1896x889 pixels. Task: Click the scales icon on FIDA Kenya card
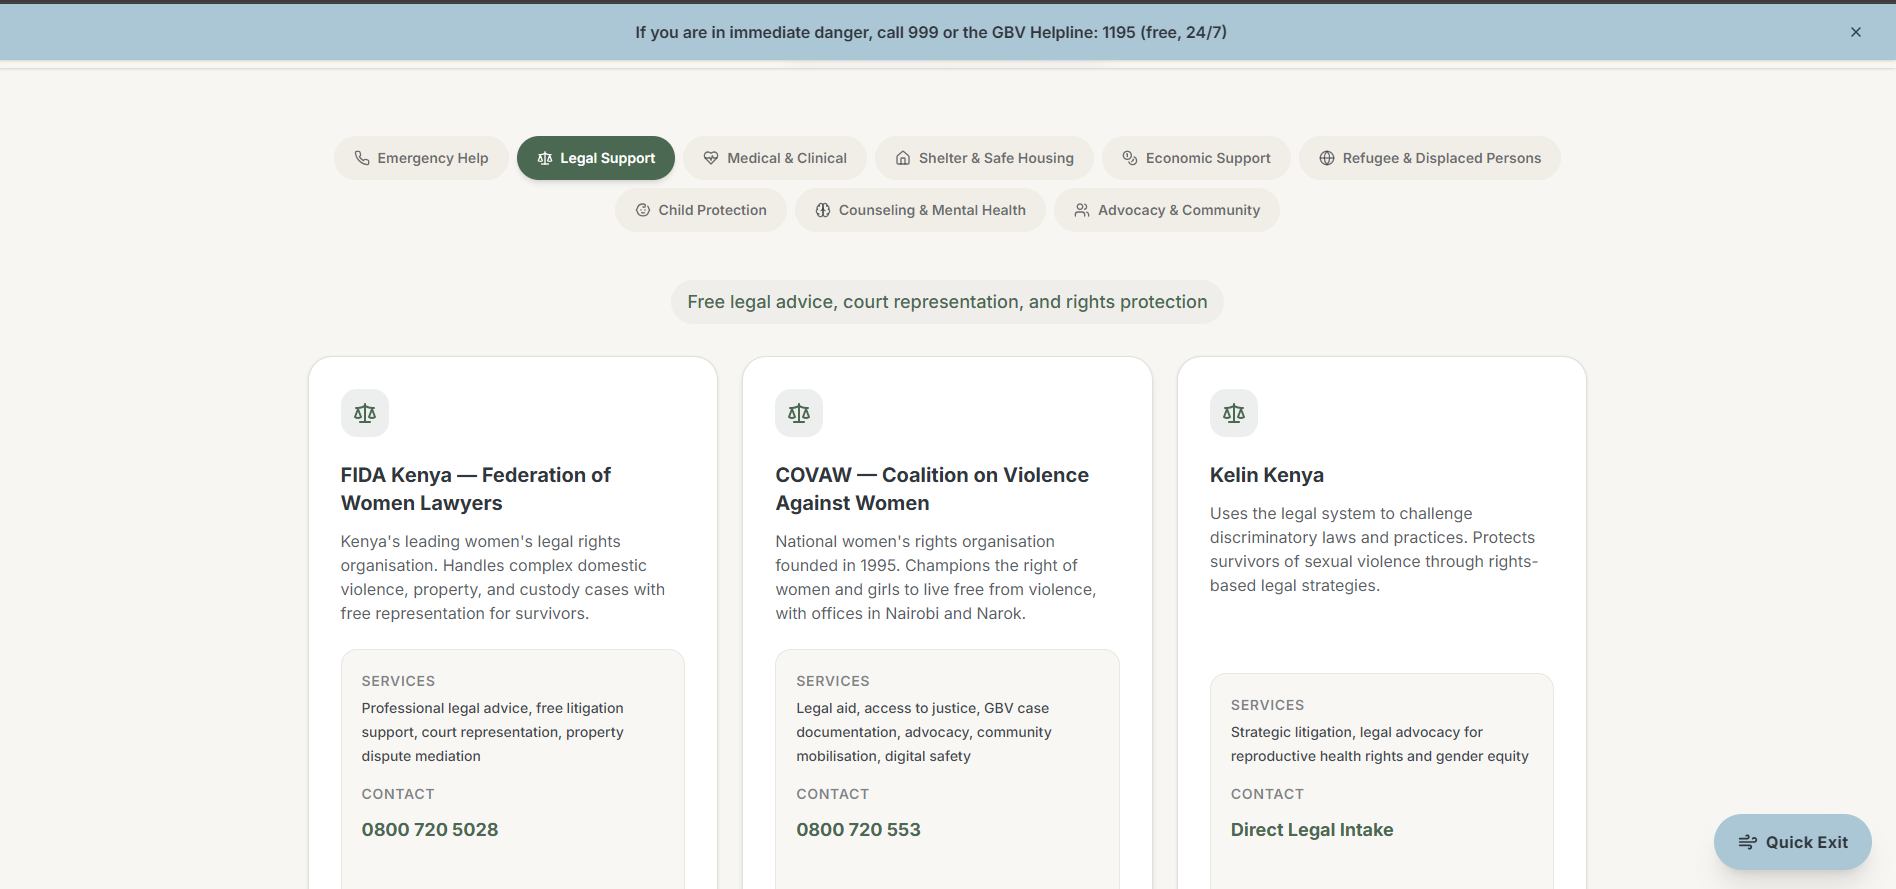pyautogui.click(x=365, y=413)
